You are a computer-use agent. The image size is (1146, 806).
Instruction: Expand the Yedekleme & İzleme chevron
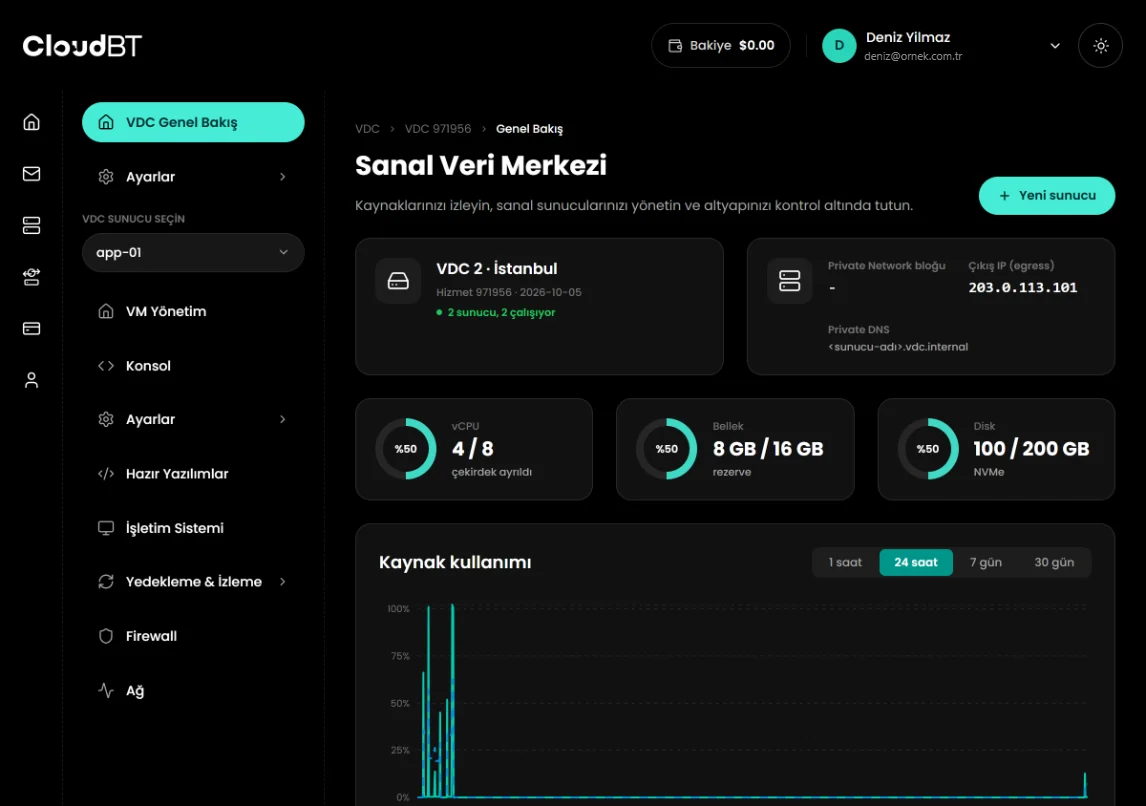(282, 582)
